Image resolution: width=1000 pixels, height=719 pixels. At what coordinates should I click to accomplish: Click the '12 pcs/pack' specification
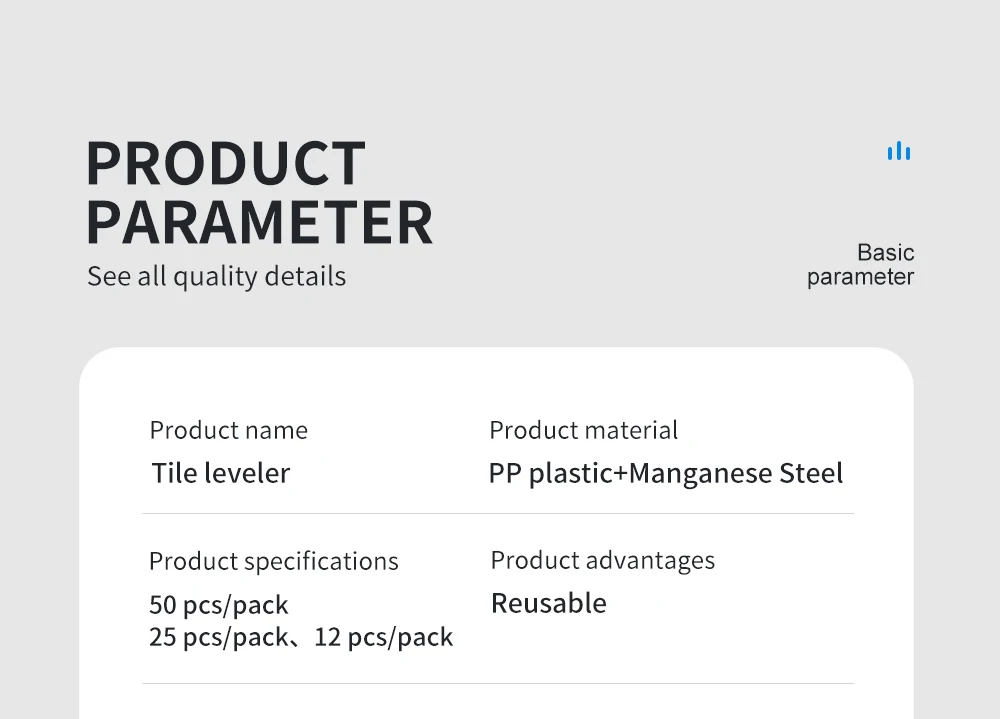click(383, 637)
